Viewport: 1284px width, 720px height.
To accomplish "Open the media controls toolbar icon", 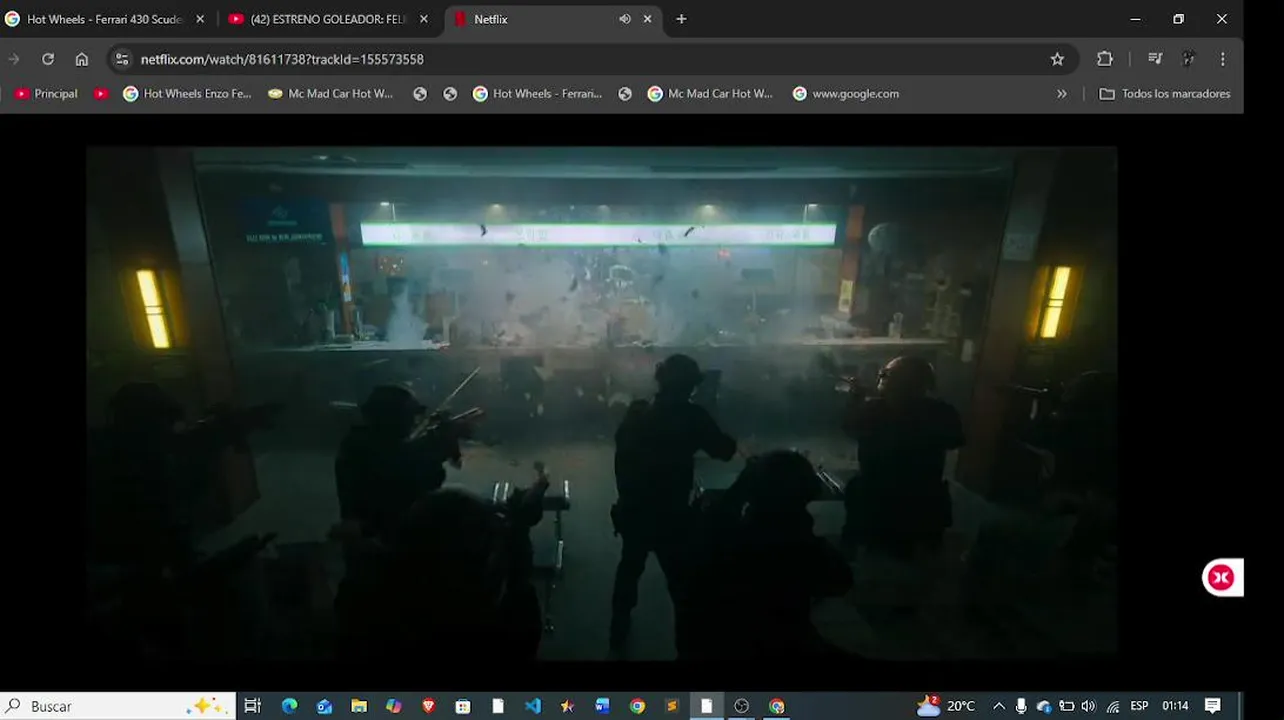I will [1155, 59].
